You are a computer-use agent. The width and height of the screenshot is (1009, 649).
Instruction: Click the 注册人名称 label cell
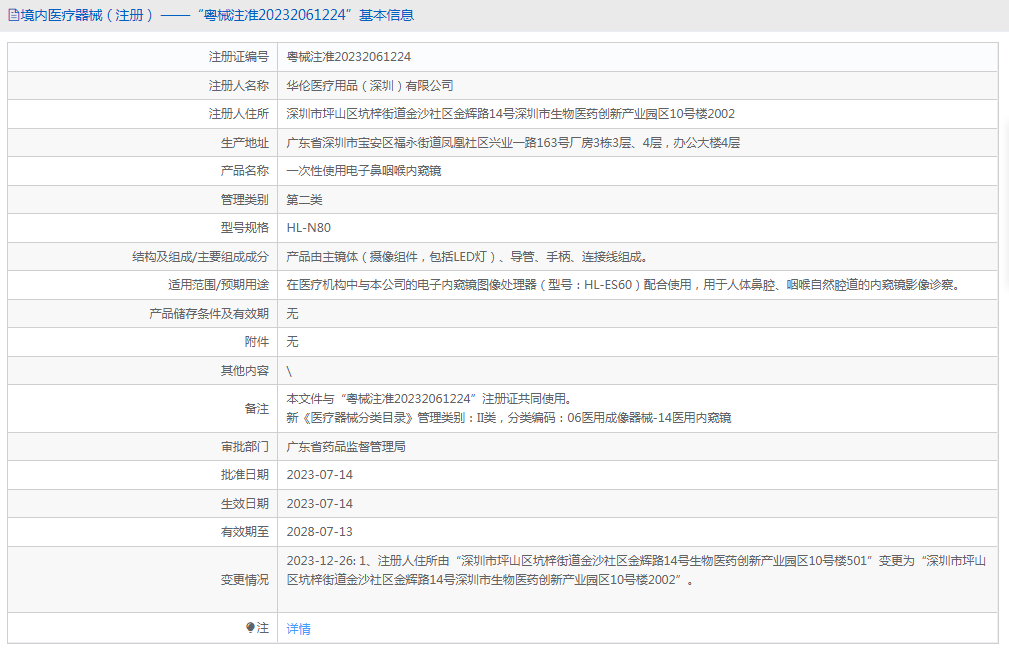239,86
